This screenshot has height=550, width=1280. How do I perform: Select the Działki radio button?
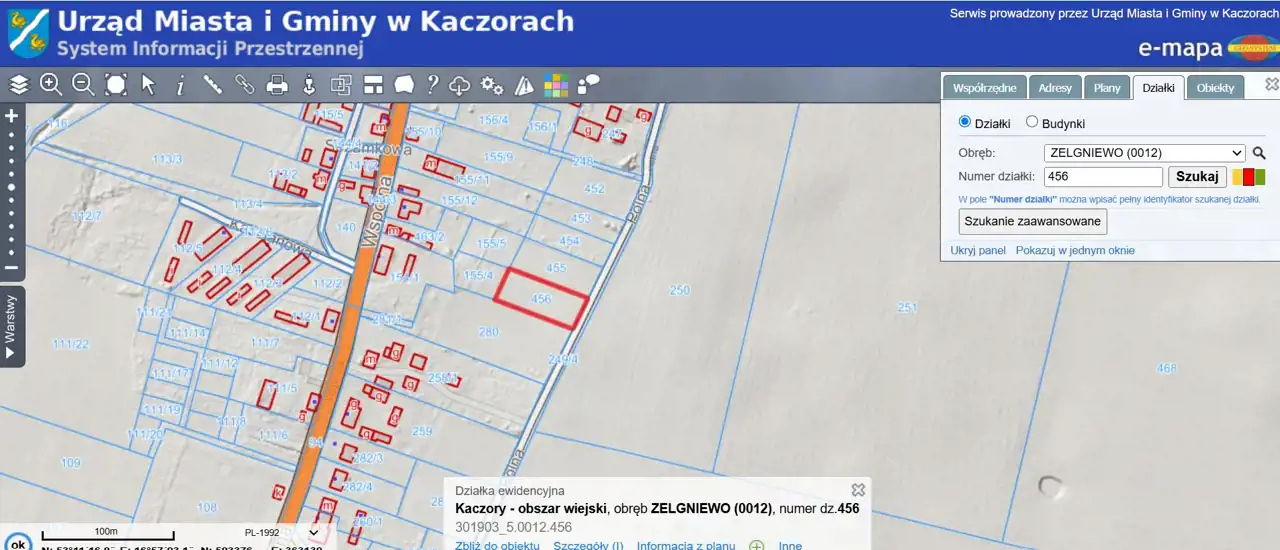pos(965,122)
